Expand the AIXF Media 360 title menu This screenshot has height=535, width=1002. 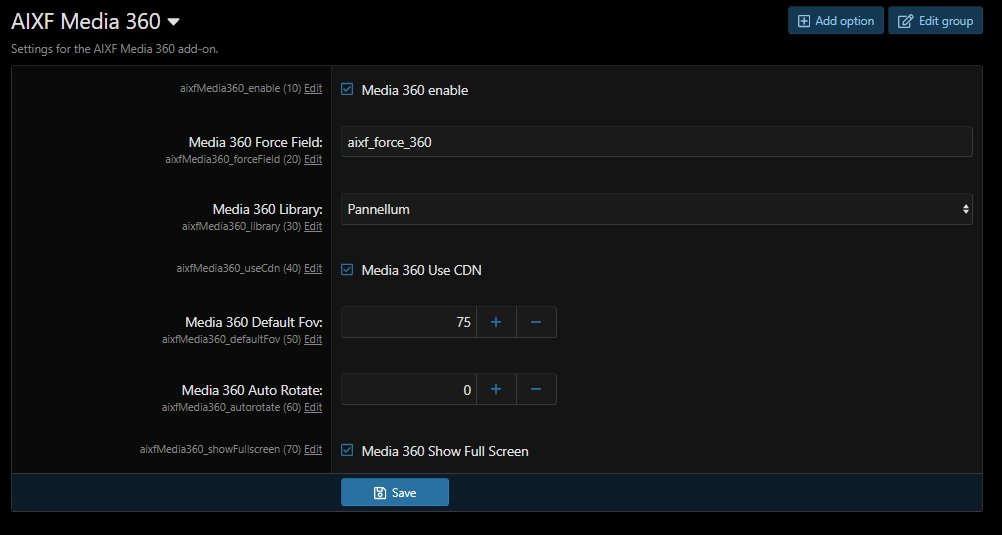[173, 22]
